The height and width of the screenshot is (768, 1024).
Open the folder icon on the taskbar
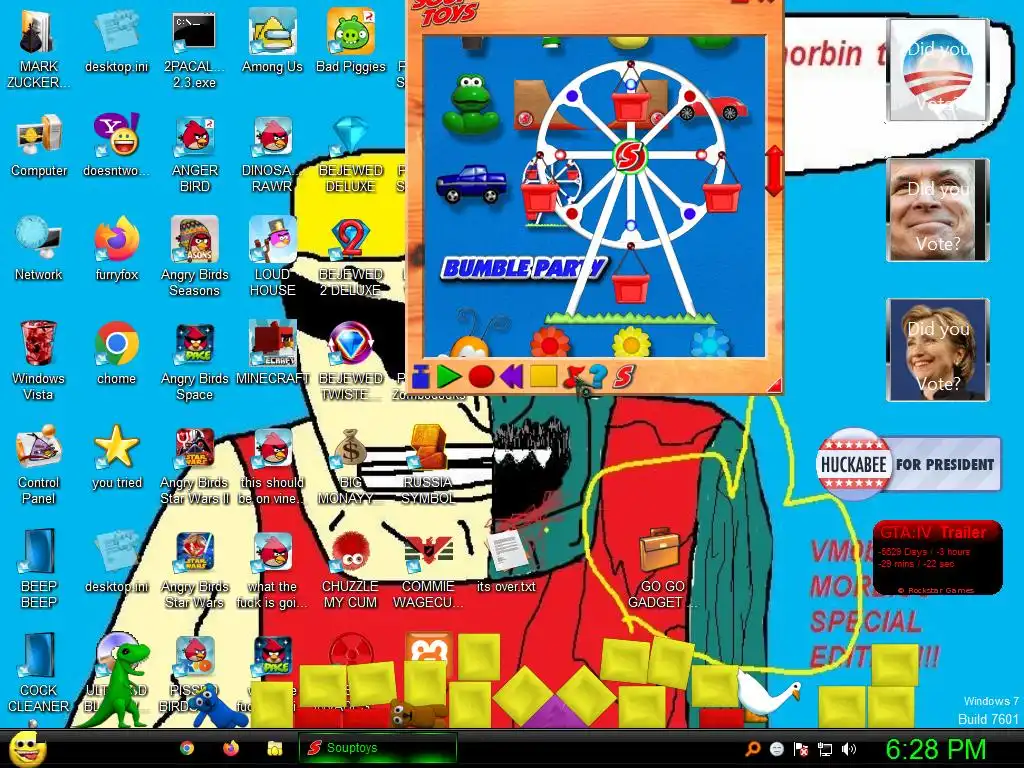[274, 748]
